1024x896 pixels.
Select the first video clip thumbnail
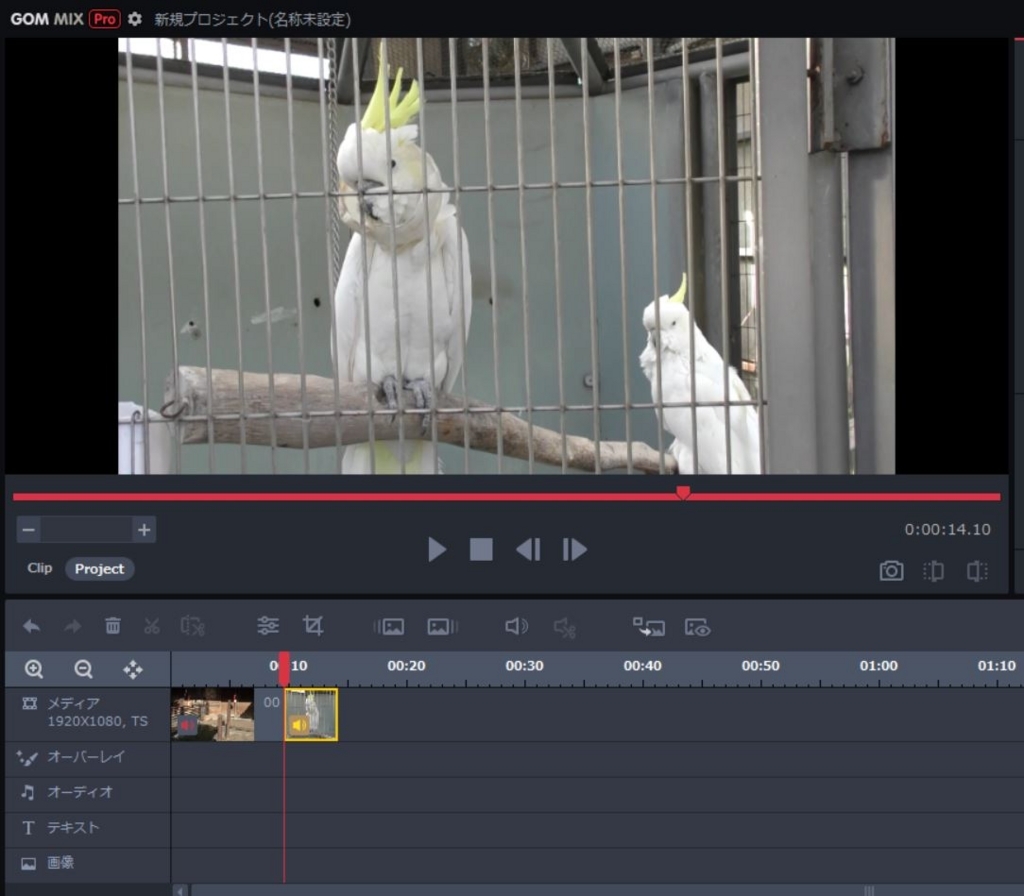tap(212, 714)
